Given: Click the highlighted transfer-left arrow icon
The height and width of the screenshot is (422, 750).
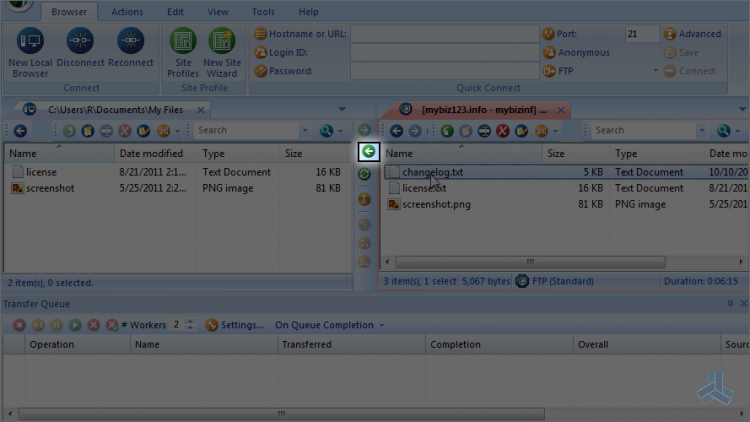Looking at the screenshot, I should (x=368, y=152).
